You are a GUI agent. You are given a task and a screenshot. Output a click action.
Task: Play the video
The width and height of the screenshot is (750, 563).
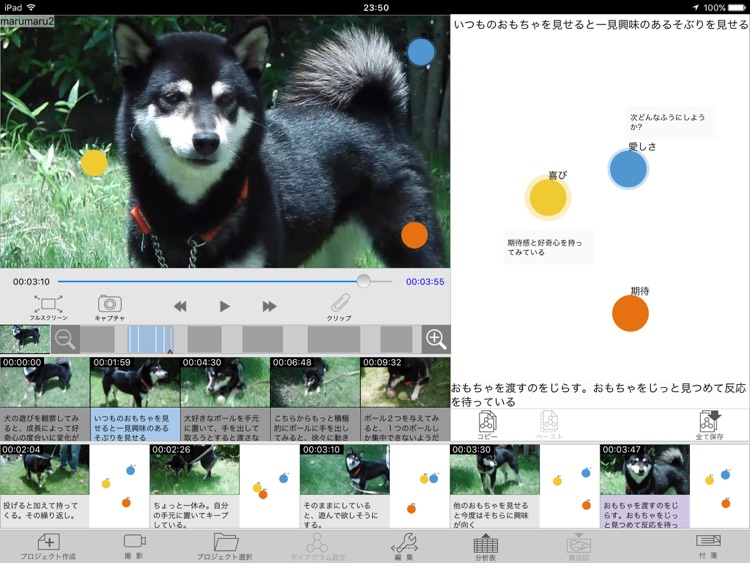click(x=224, y=306)
